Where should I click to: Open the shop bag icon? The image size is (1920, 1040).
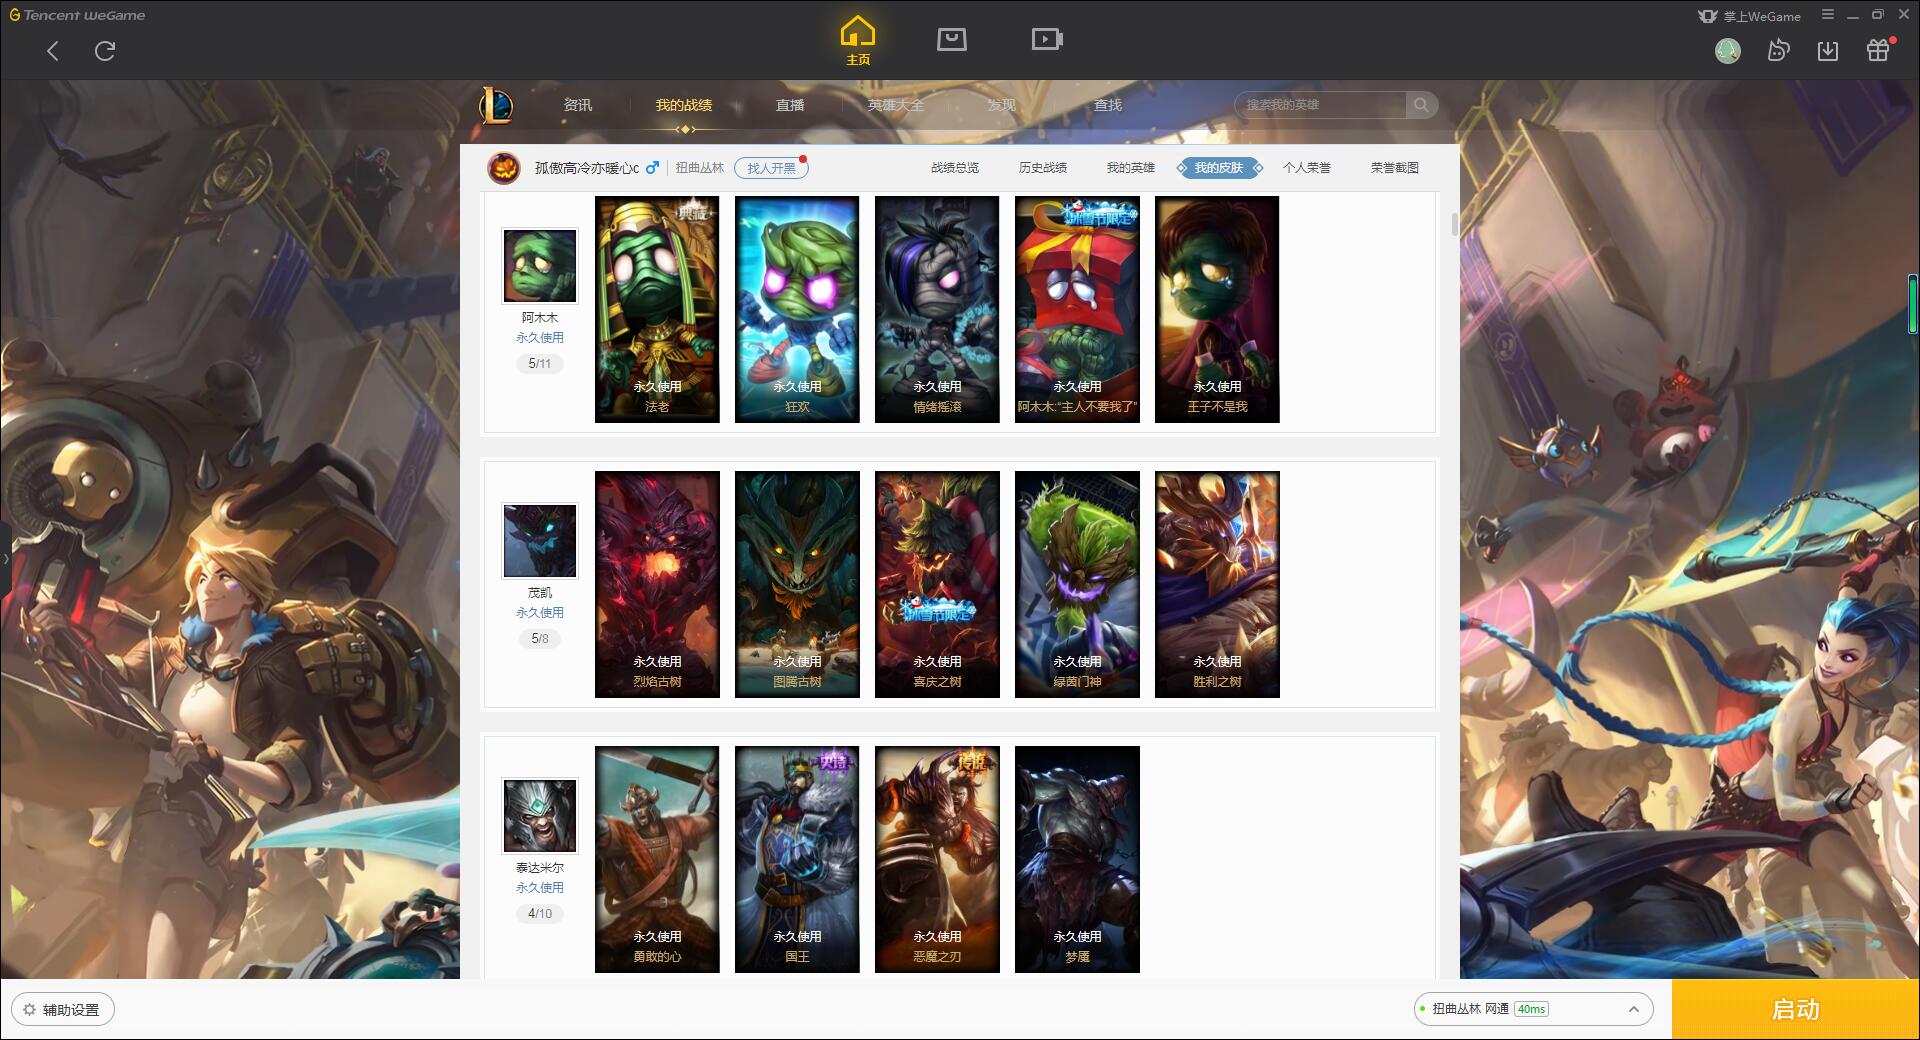coord(952,40)
